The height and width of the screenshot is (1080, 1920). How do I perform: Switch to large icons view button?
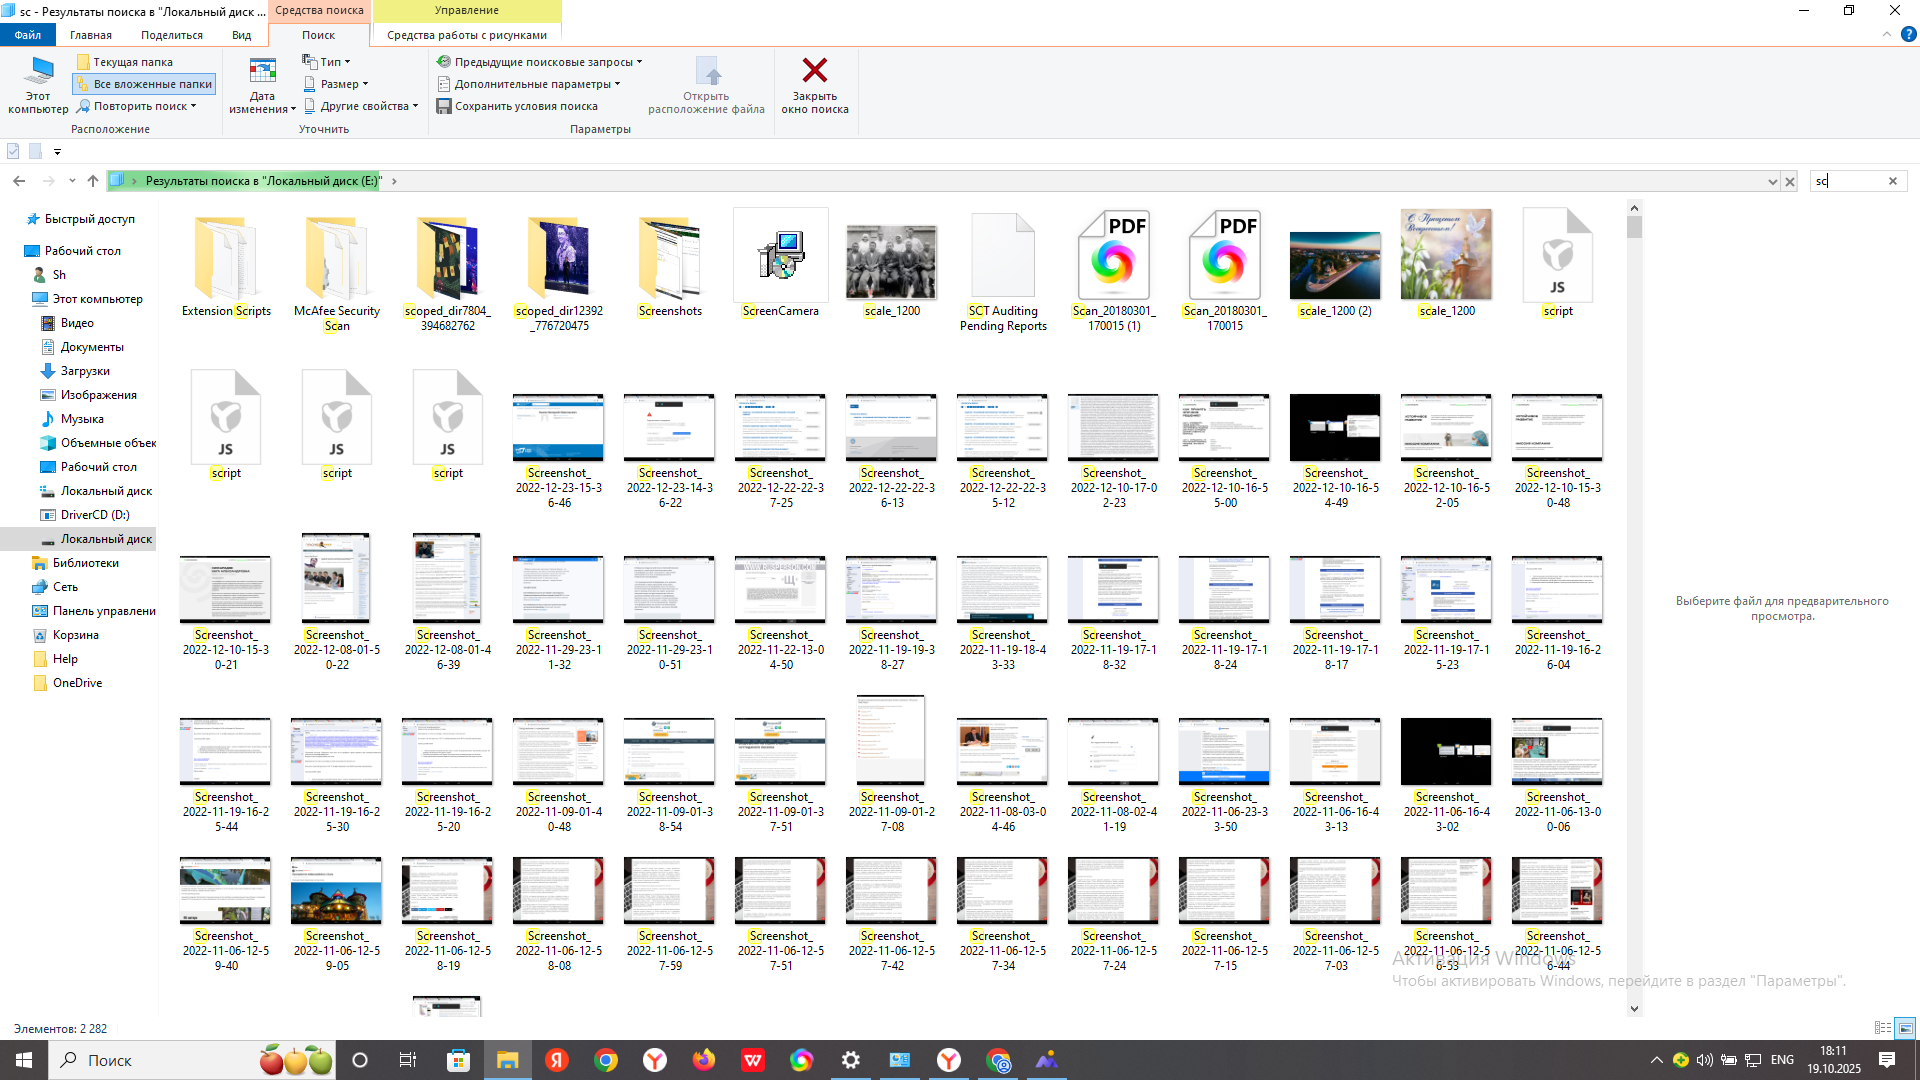pos(1905,1028)
